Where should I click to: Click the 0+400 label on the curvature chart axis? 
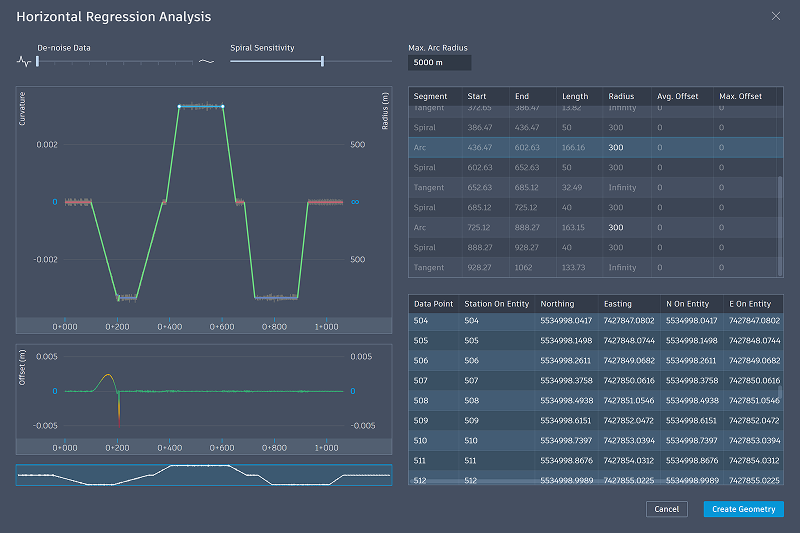point(169,327)
